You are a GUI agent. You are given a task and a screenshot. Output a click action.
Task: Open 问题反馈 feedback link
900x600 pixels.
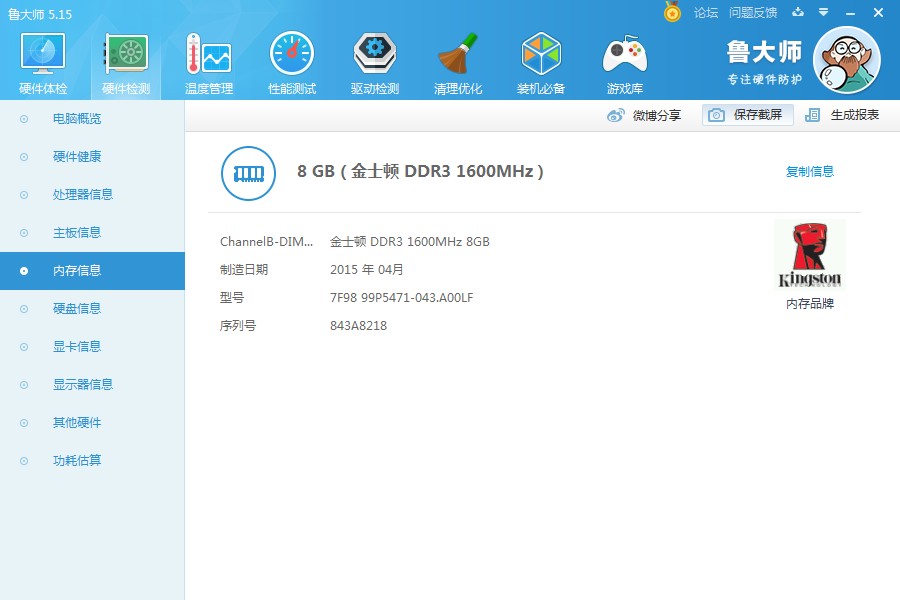[753, 13]
